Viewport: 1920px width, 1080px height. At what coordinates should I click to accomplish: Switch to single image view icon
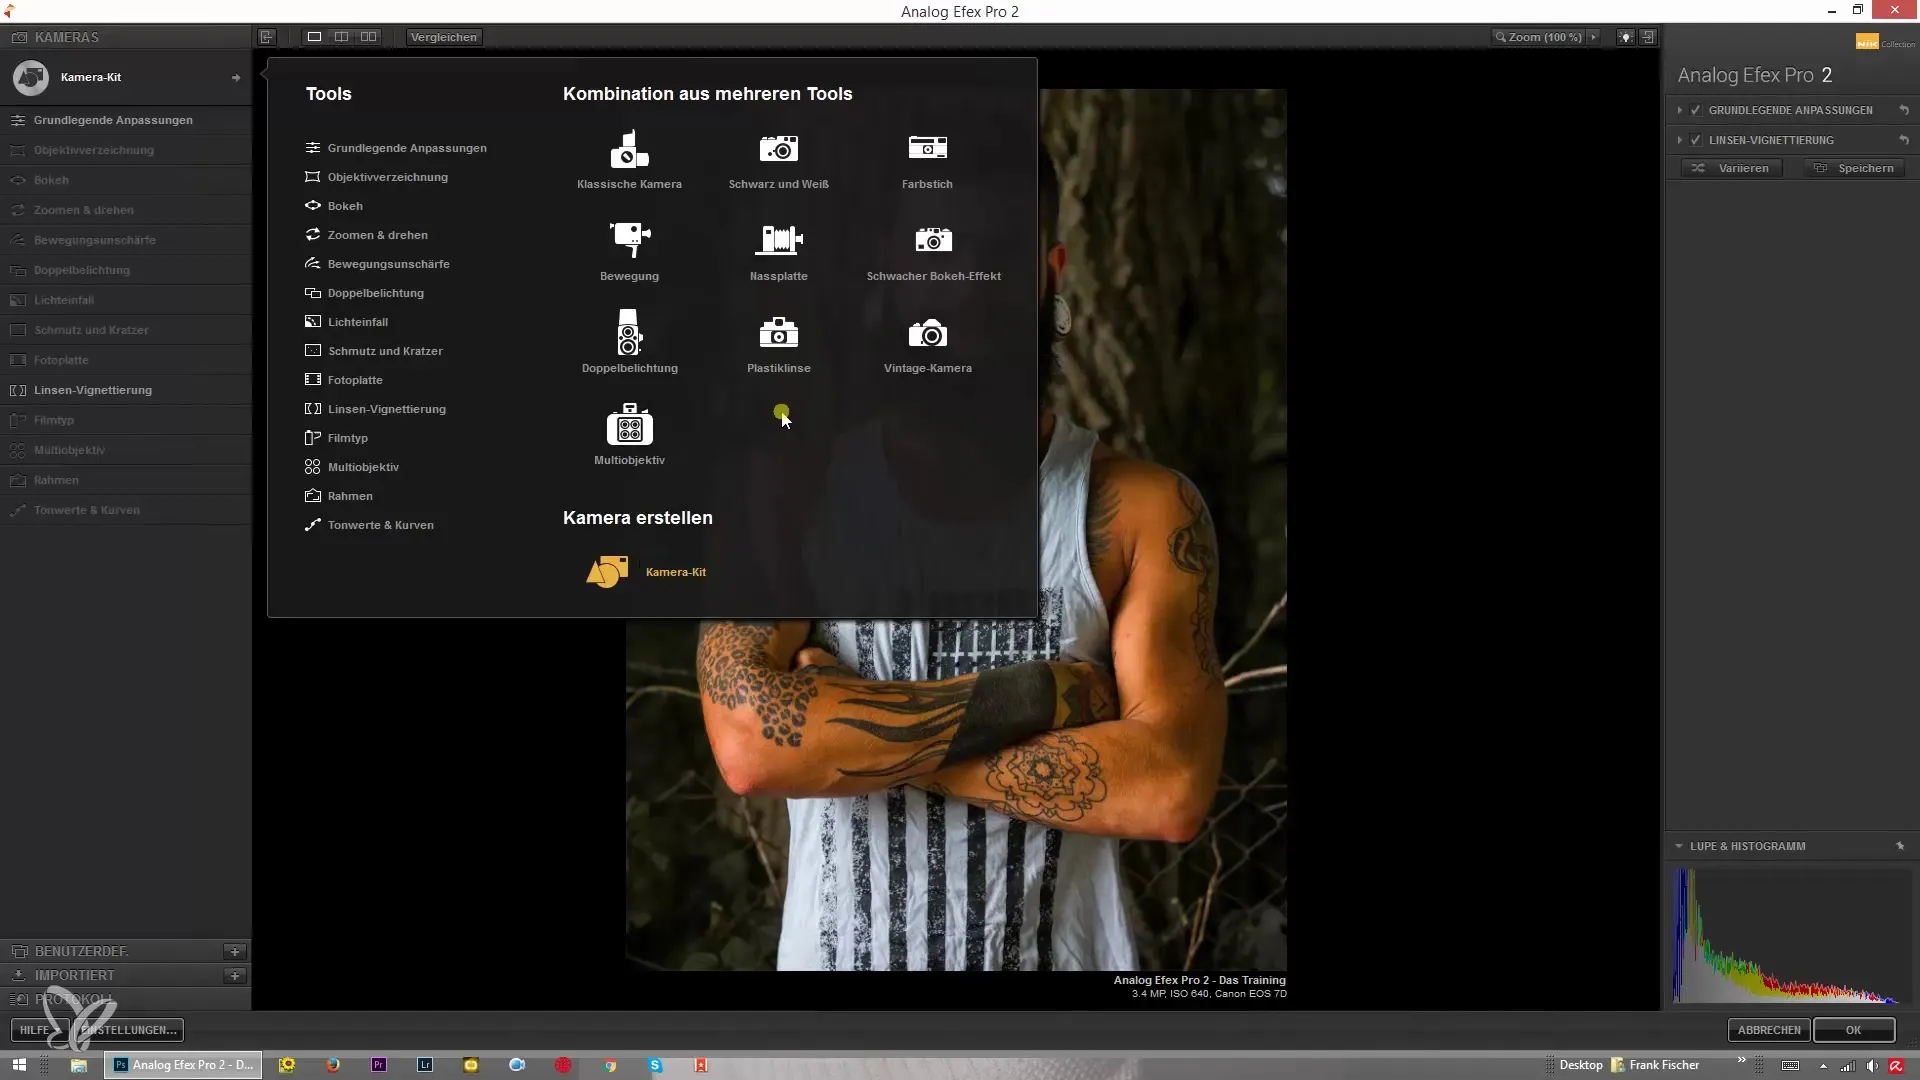[314, 37]
